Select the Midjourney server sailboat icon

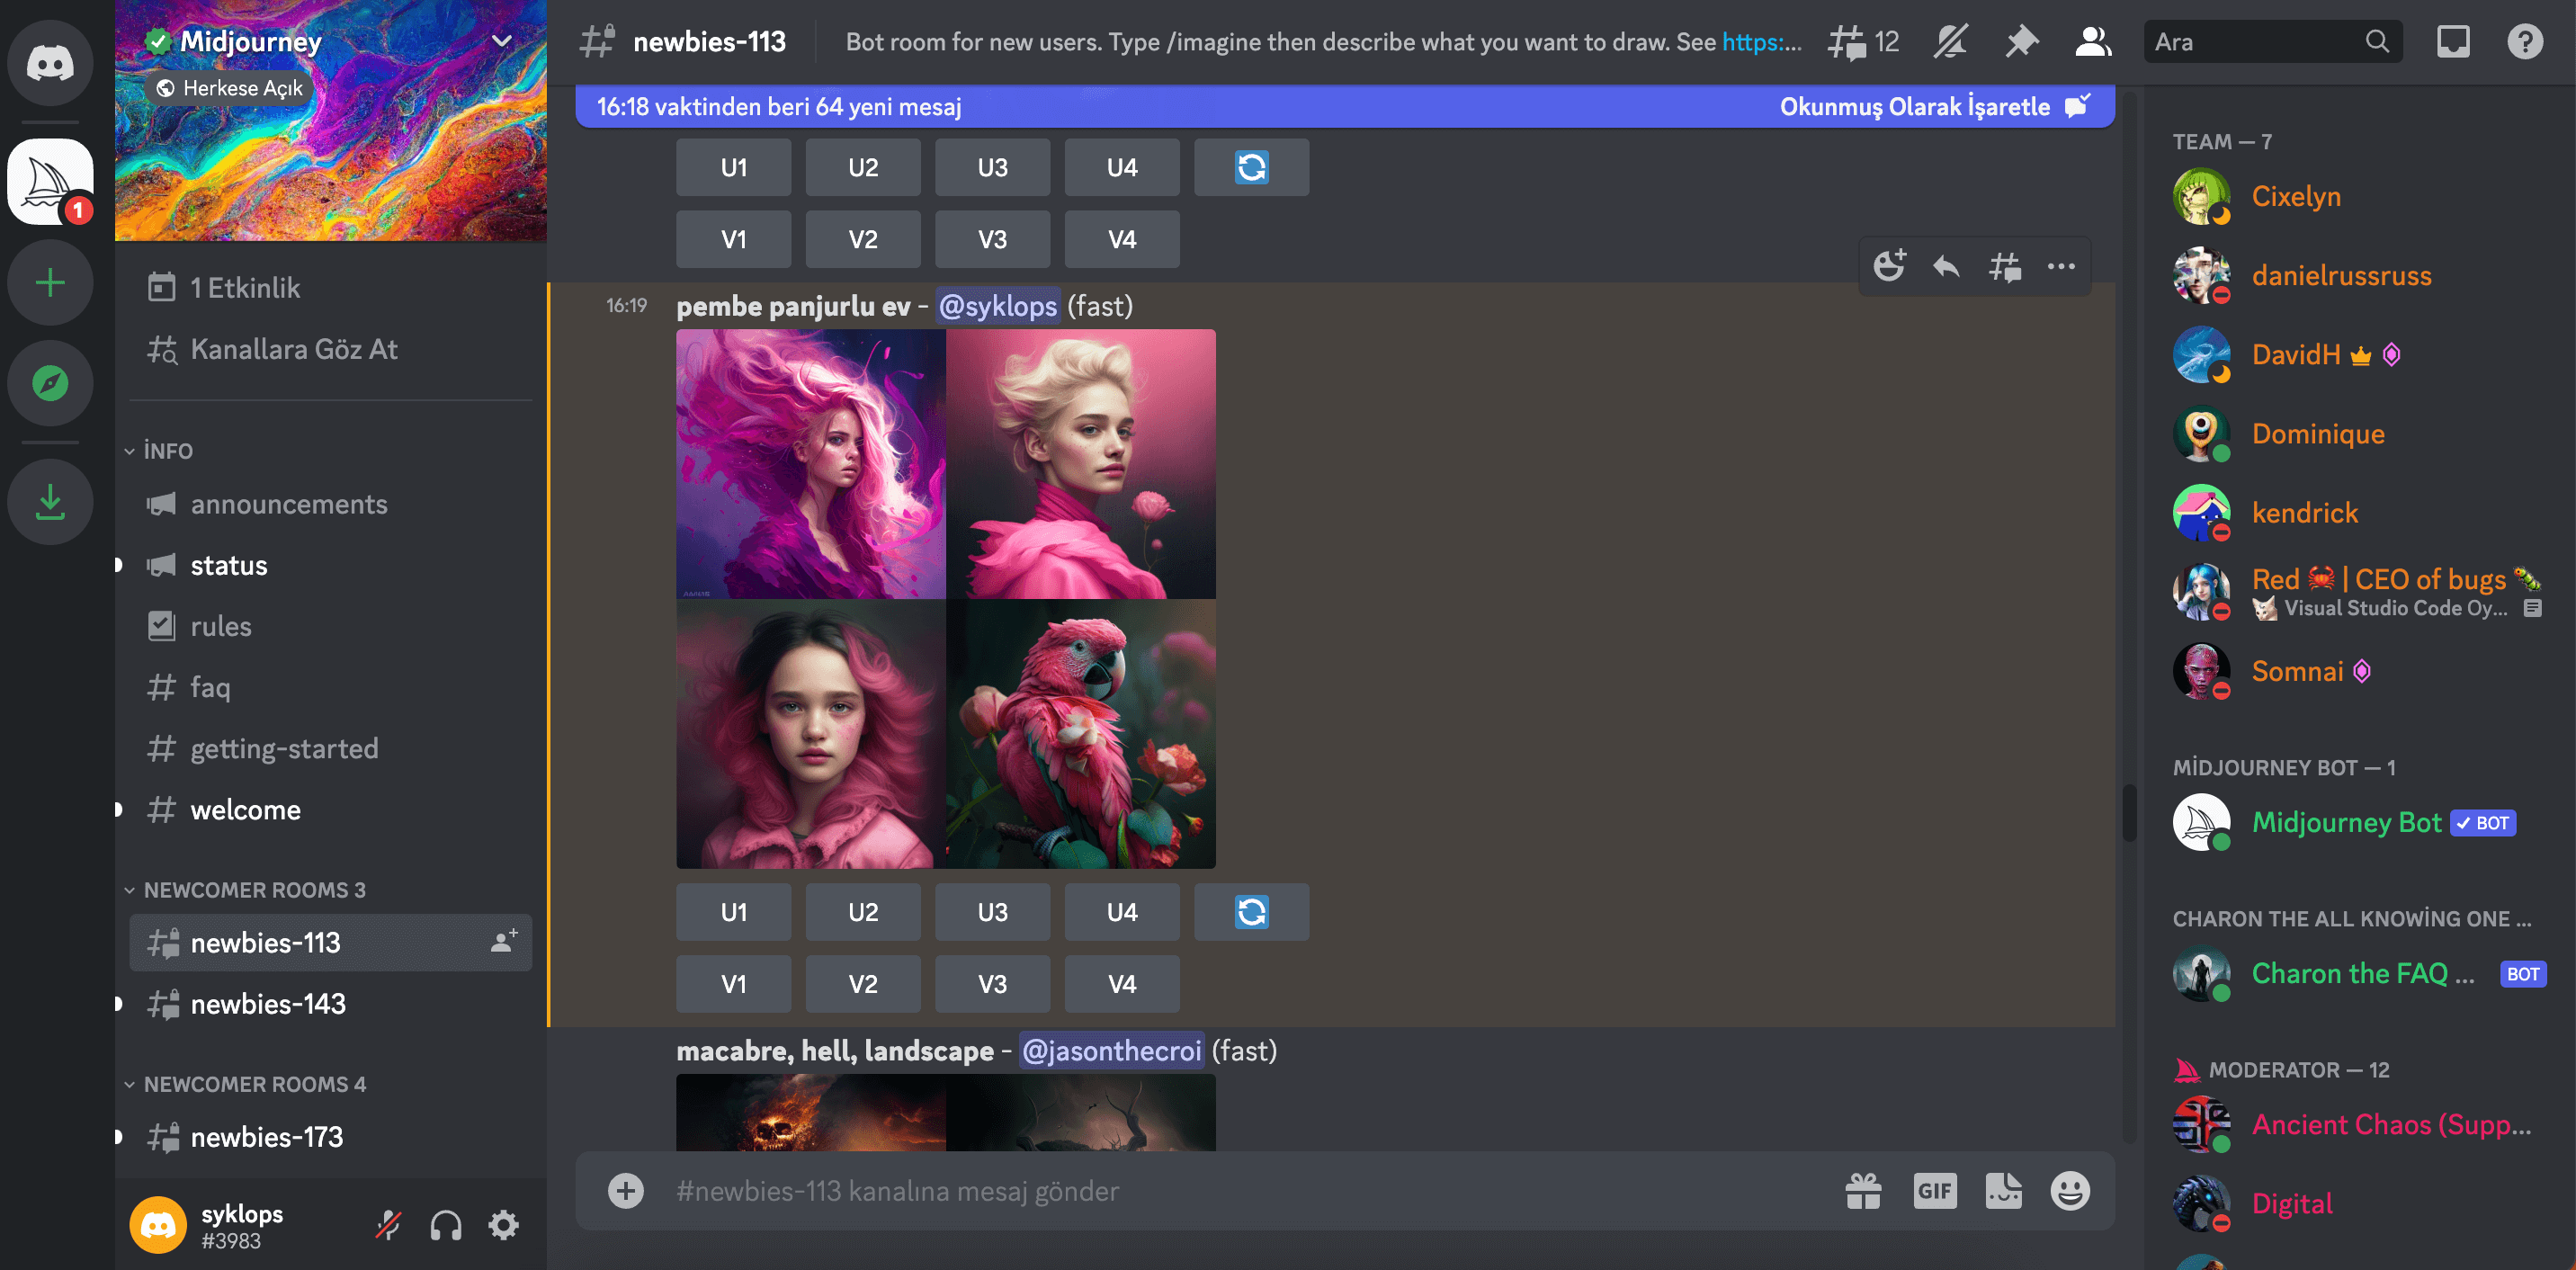(x=50, y=182)
